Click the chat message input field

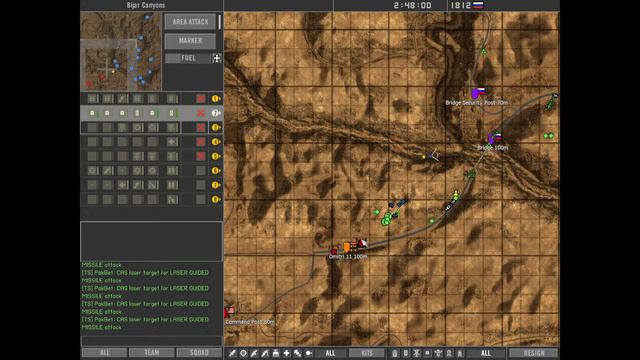point(151,341)
